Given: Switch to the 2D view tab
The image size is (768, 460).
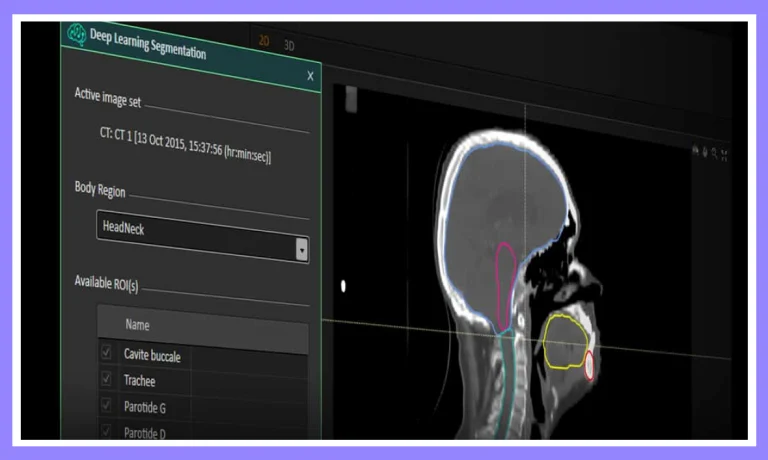Looking at the screenshot, I should coord(264,41).
